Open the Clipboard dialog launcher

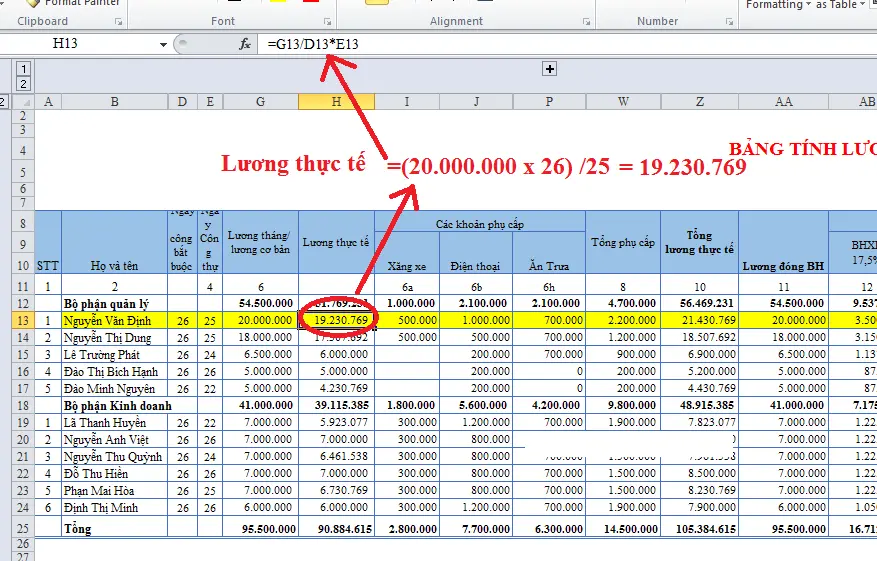pyautogui.click(x=119, y=22)
